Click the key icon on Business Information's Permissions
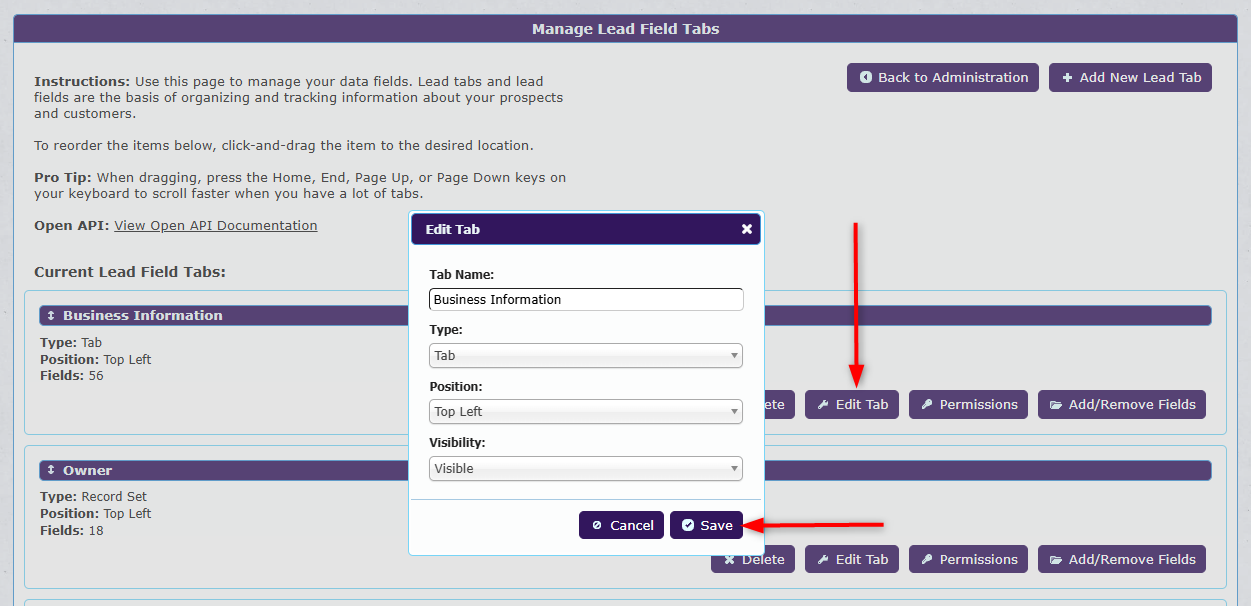This screenshot has width=1251, height=606. click(x=927, y=404)
